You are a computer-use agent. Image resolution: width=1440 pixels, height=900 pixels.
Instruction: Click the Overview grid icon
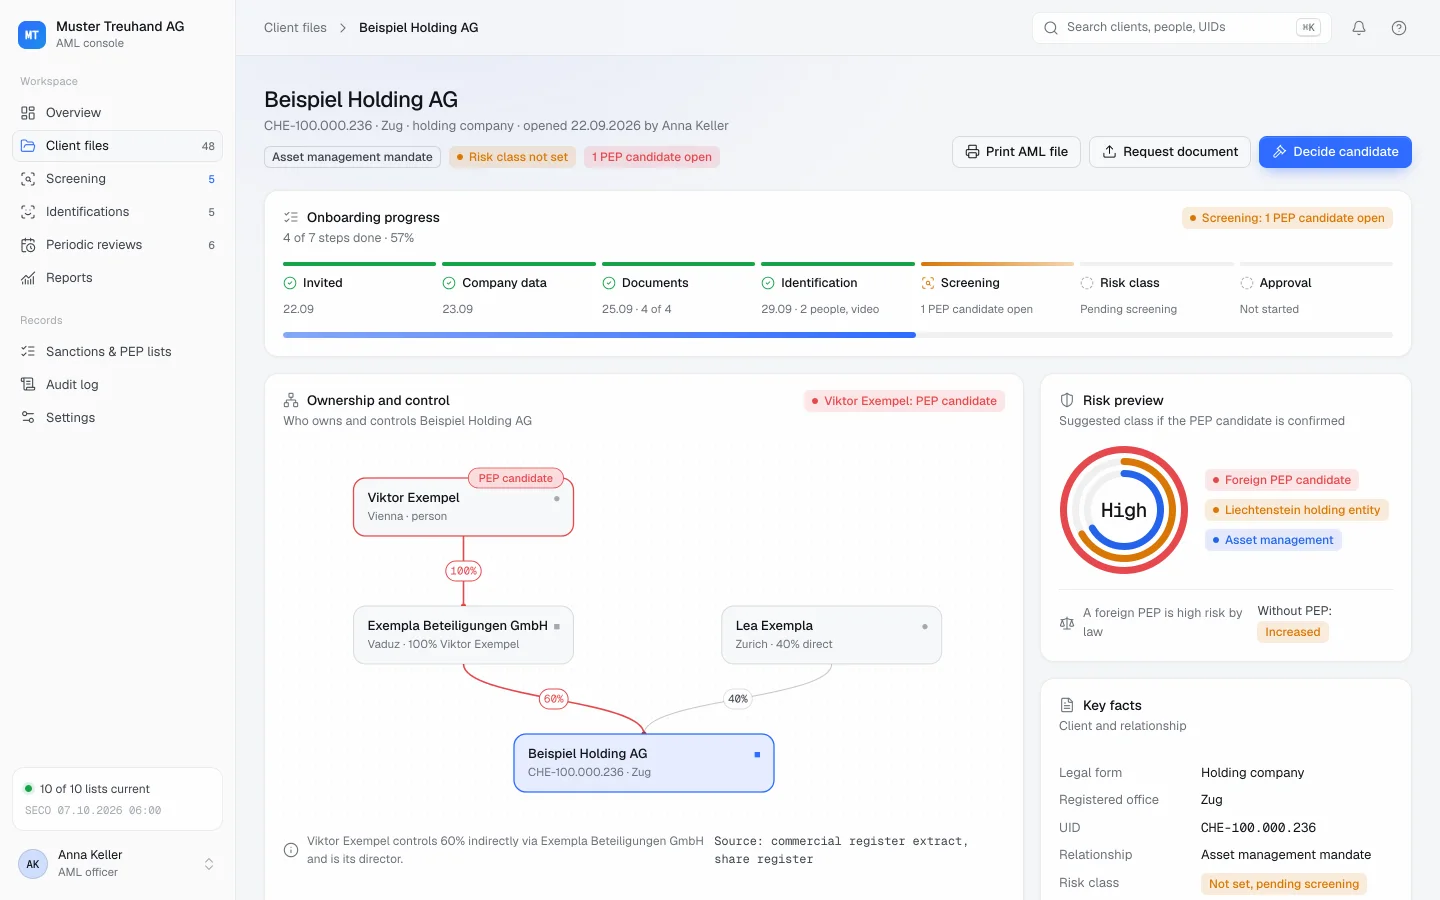[28, 113]
